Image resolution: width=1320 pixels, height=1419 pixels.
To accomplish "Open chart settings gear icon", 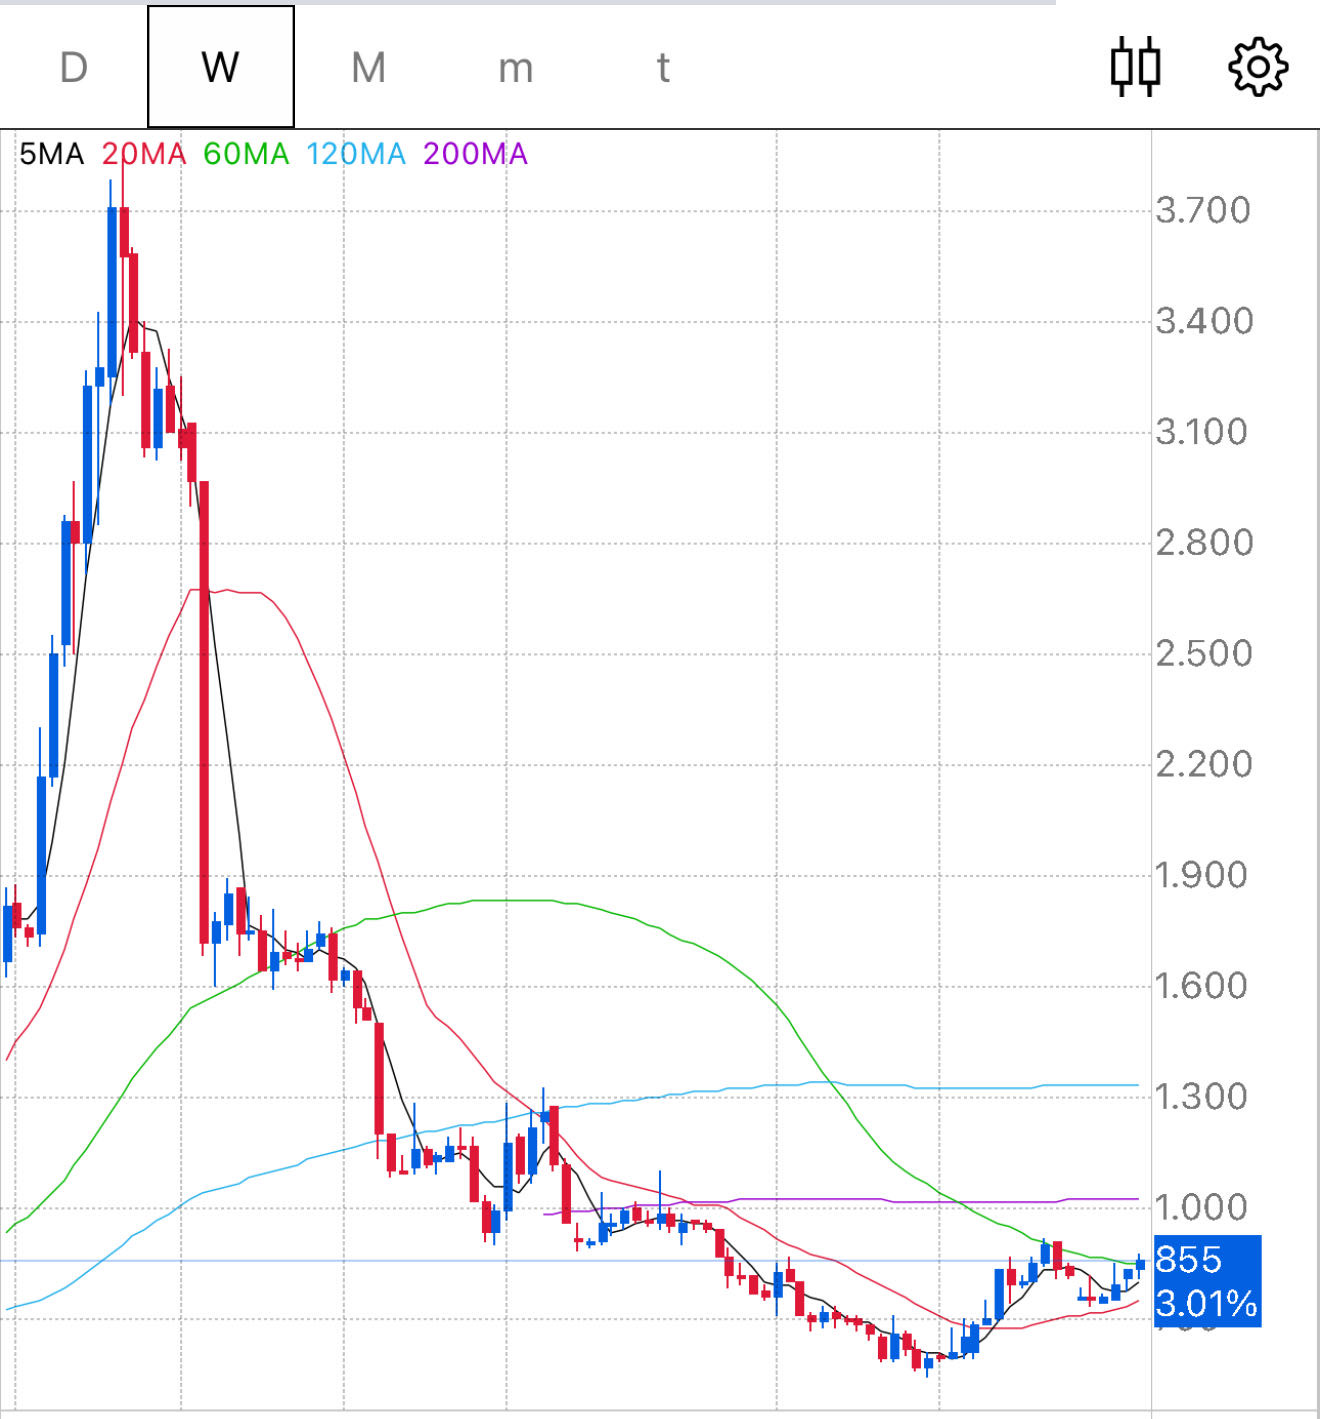I will click(1257, 67).
